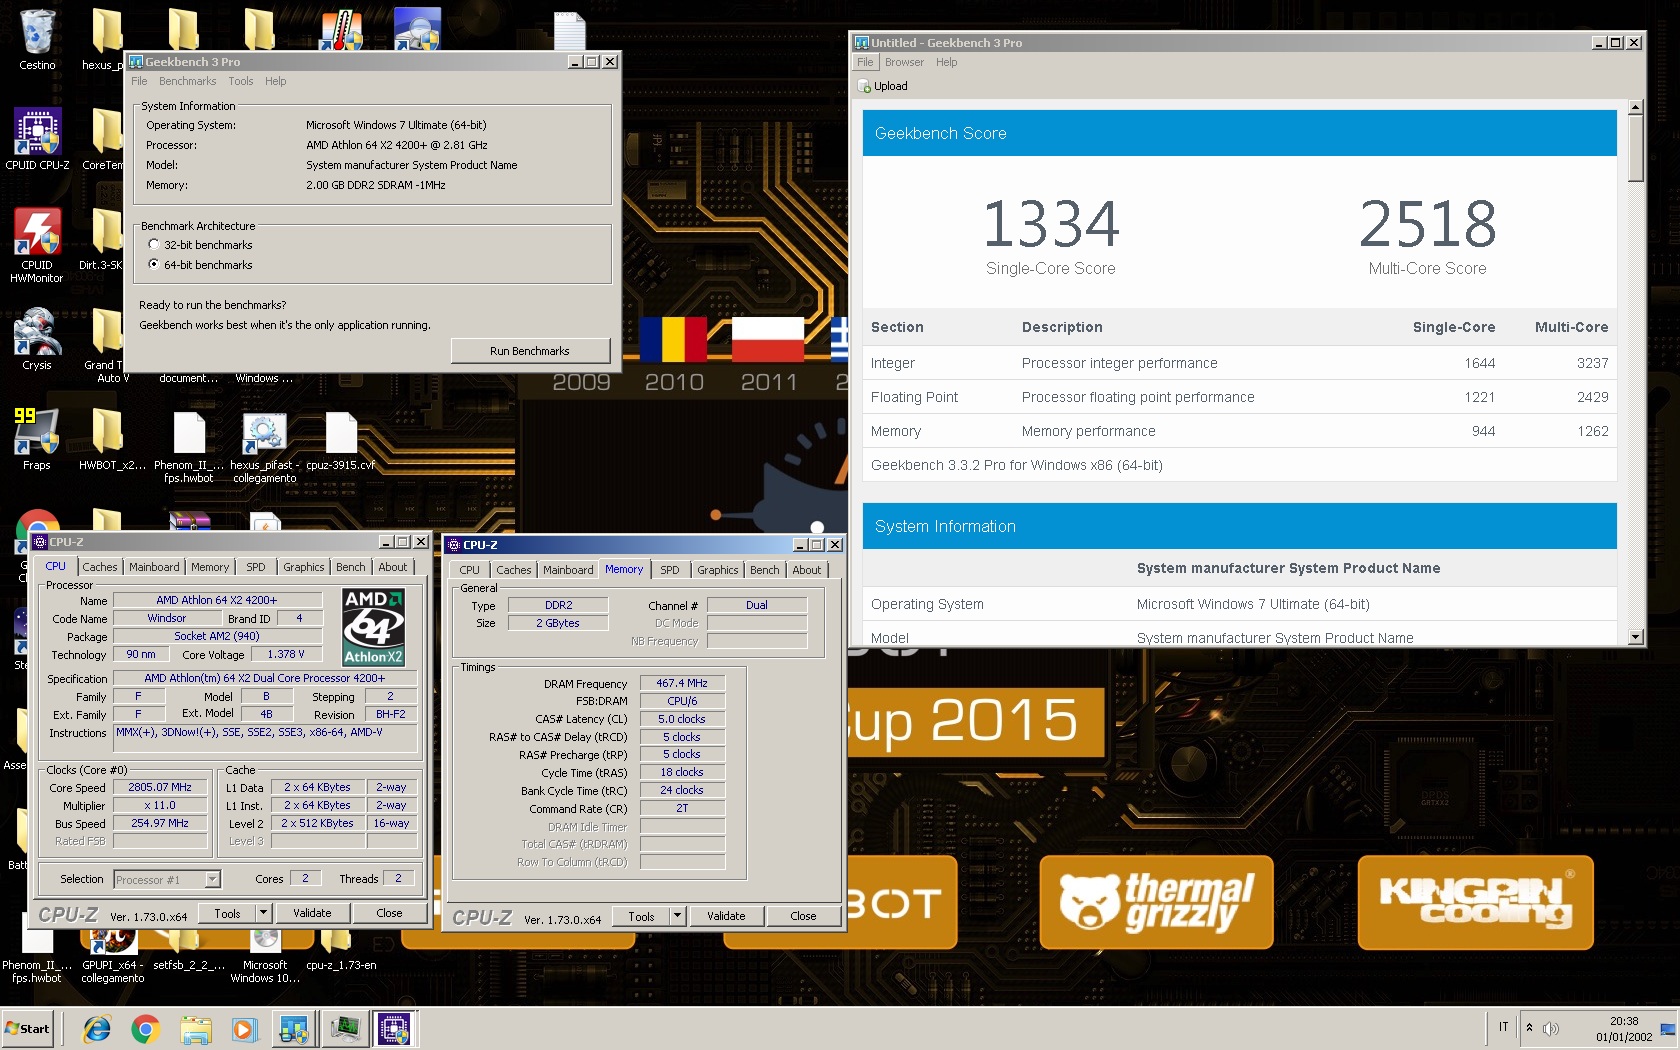Open Tools menu in Geekbench 3 Pro
The height and width of the screenshot is (1050, 1680).
click(241, 82)
